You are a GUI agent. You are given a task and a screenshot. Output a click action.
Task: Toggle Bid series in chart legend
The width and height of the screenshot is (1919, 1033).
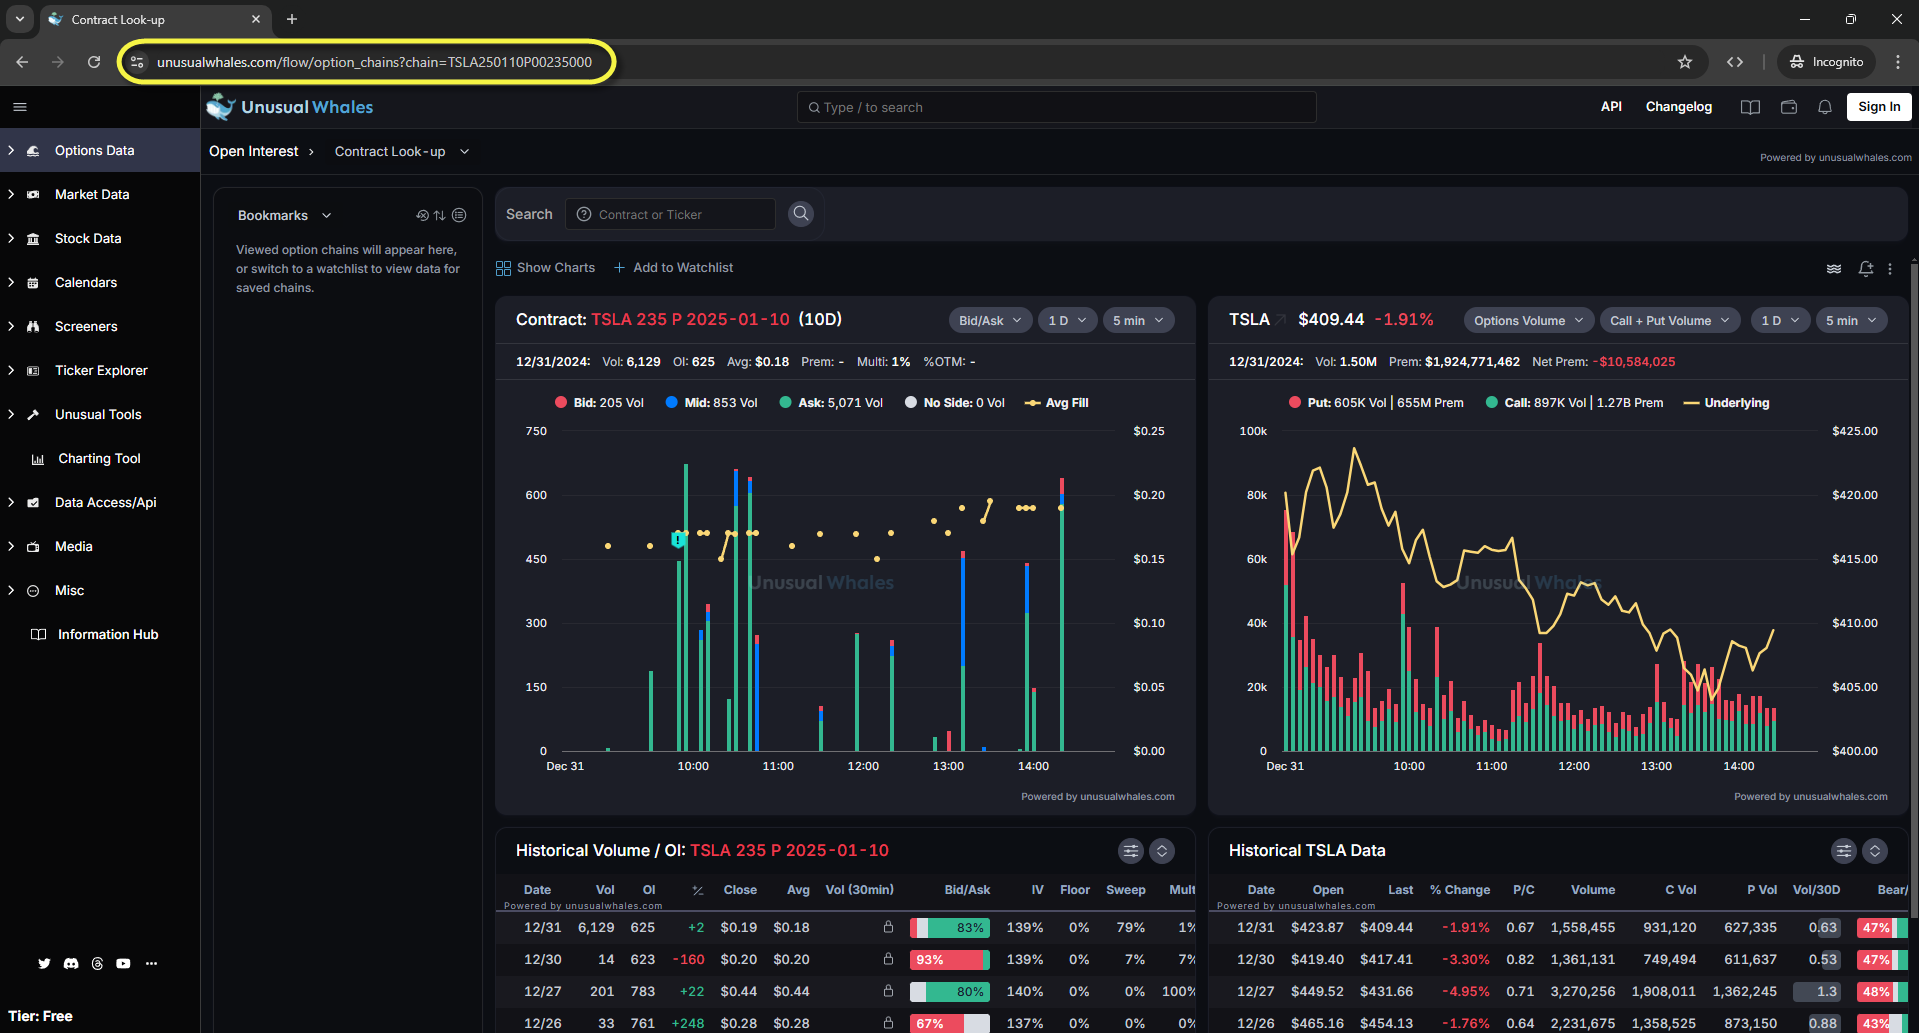pos(599,403)
